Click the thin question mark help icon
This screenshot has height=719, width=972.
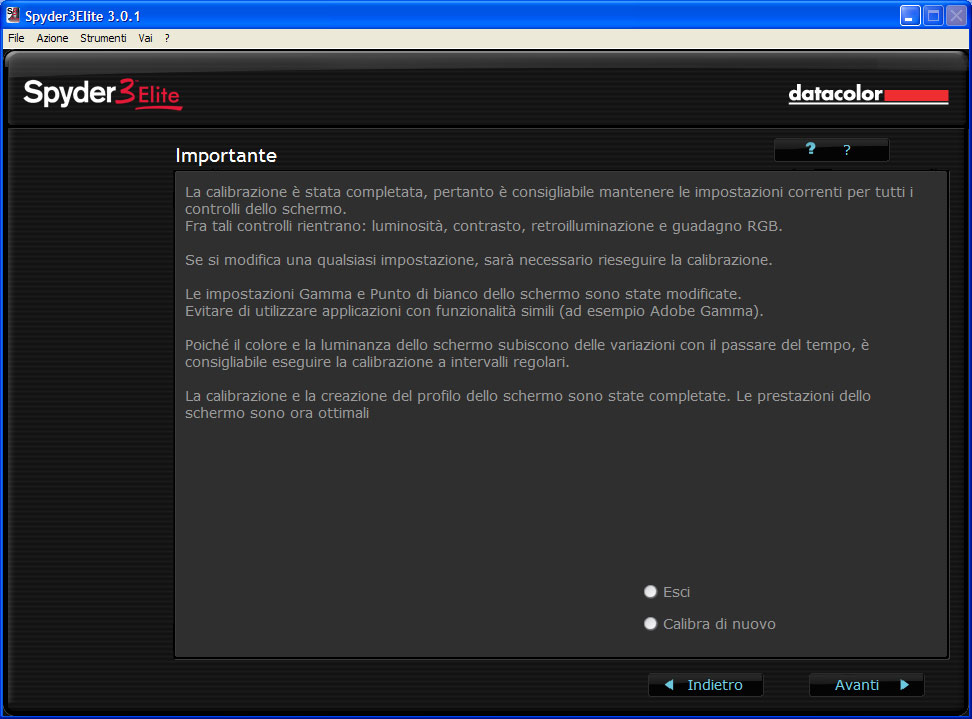847,150
